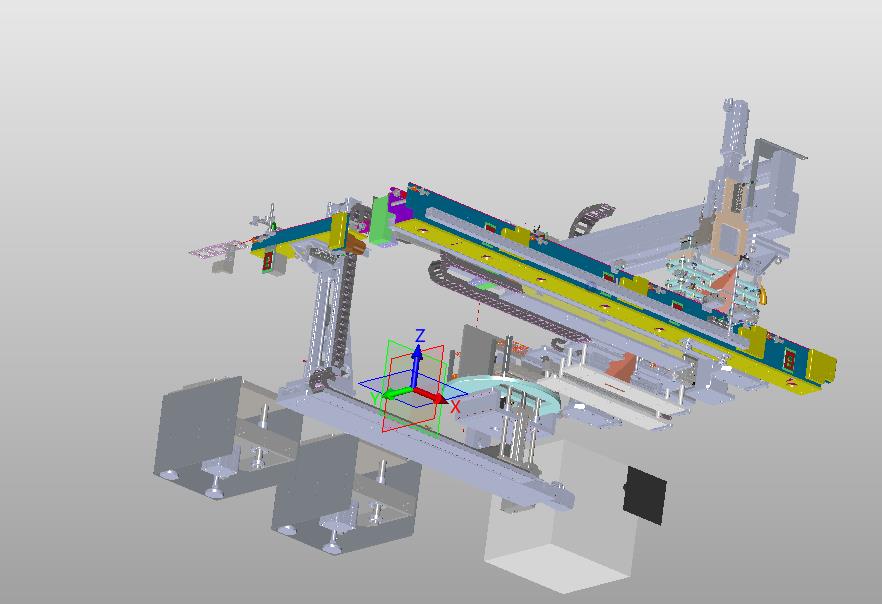Screen dimensions: 882x604
Task: Select the red X axis arrow of triad
Action: click(x=431, y=395)
